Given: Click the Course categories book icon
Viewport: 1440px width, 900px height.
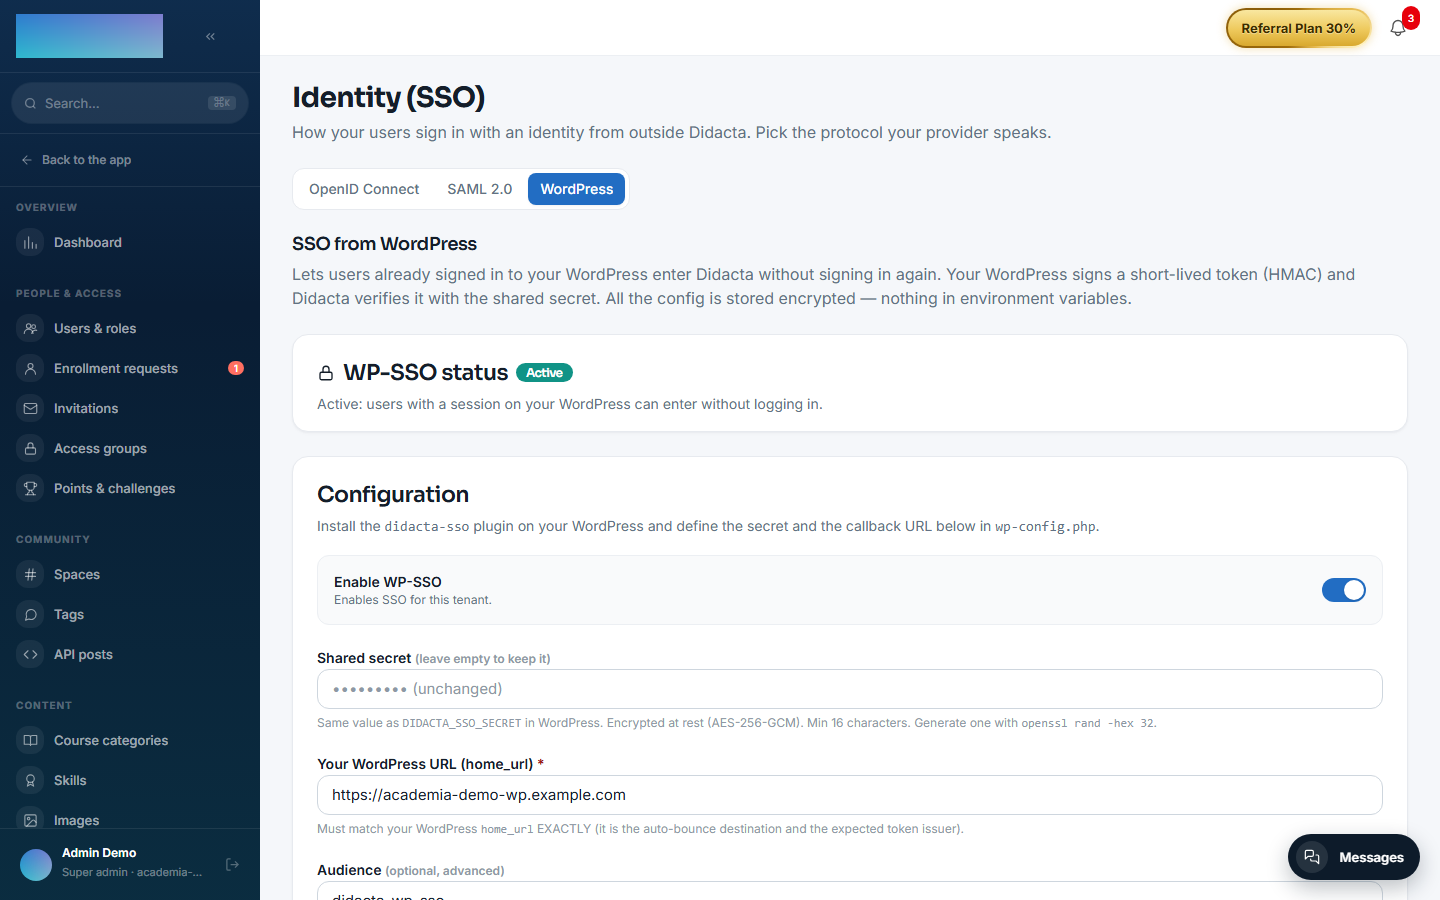Looking at the screenshot, I should pos(31,741).
